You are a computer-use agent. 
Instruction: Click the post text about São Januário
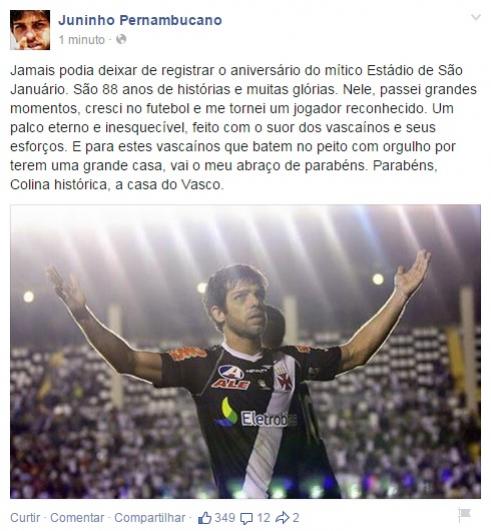click(243, 127)
